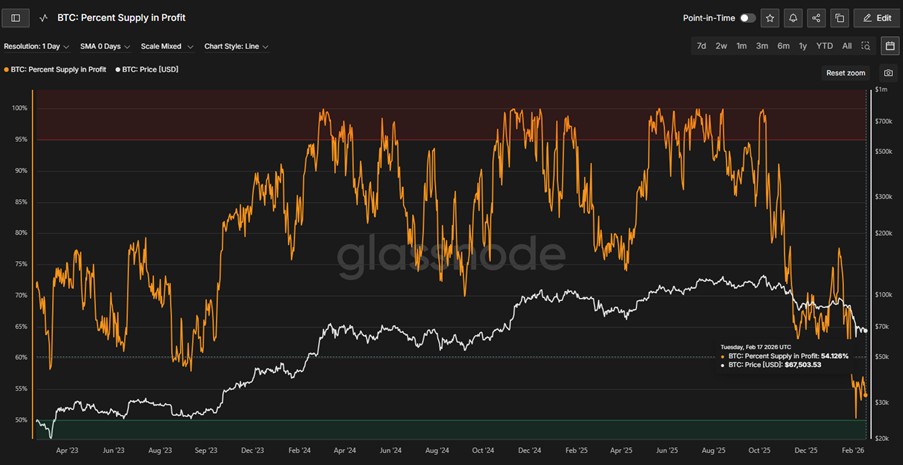The width and height of the screenshot is (903, 465).
Task: Add chart to favorites with star icon
Action: [x=770, y=18]
